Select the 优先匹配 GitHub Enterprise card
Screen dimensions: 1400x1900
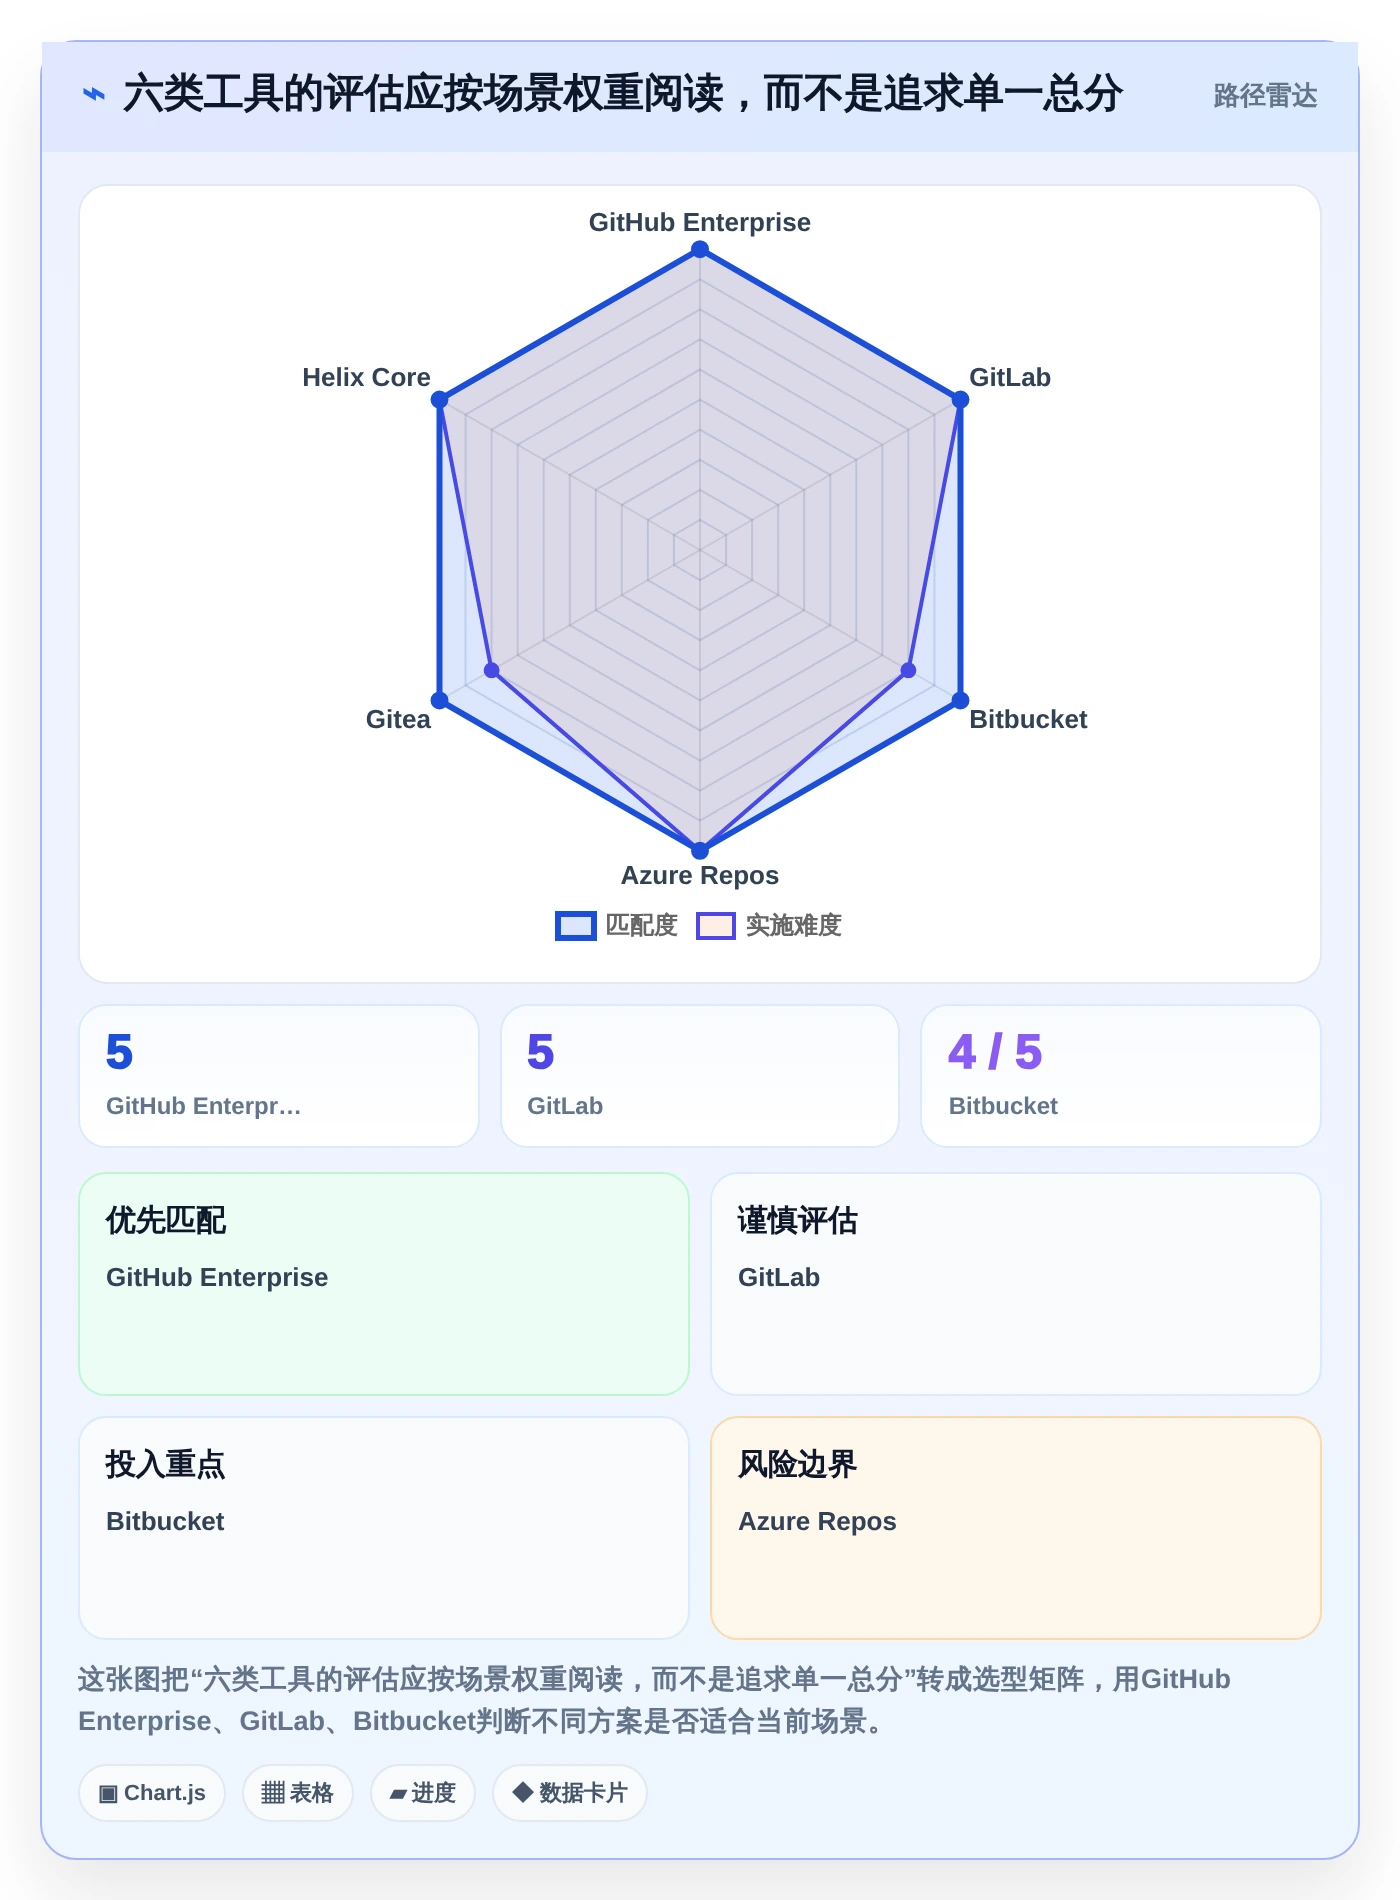384,1284
